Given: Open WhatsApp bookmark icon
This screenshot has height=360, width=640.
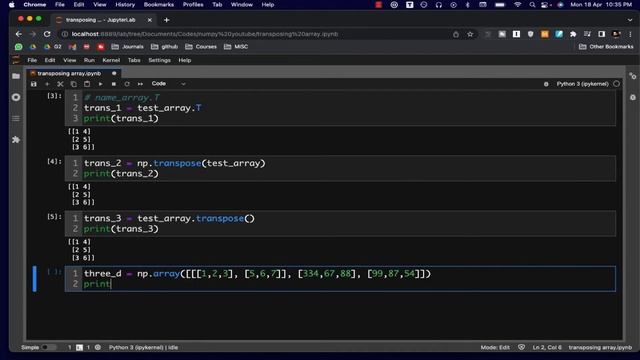Looking at the screenshot, I should click(18, 47).
